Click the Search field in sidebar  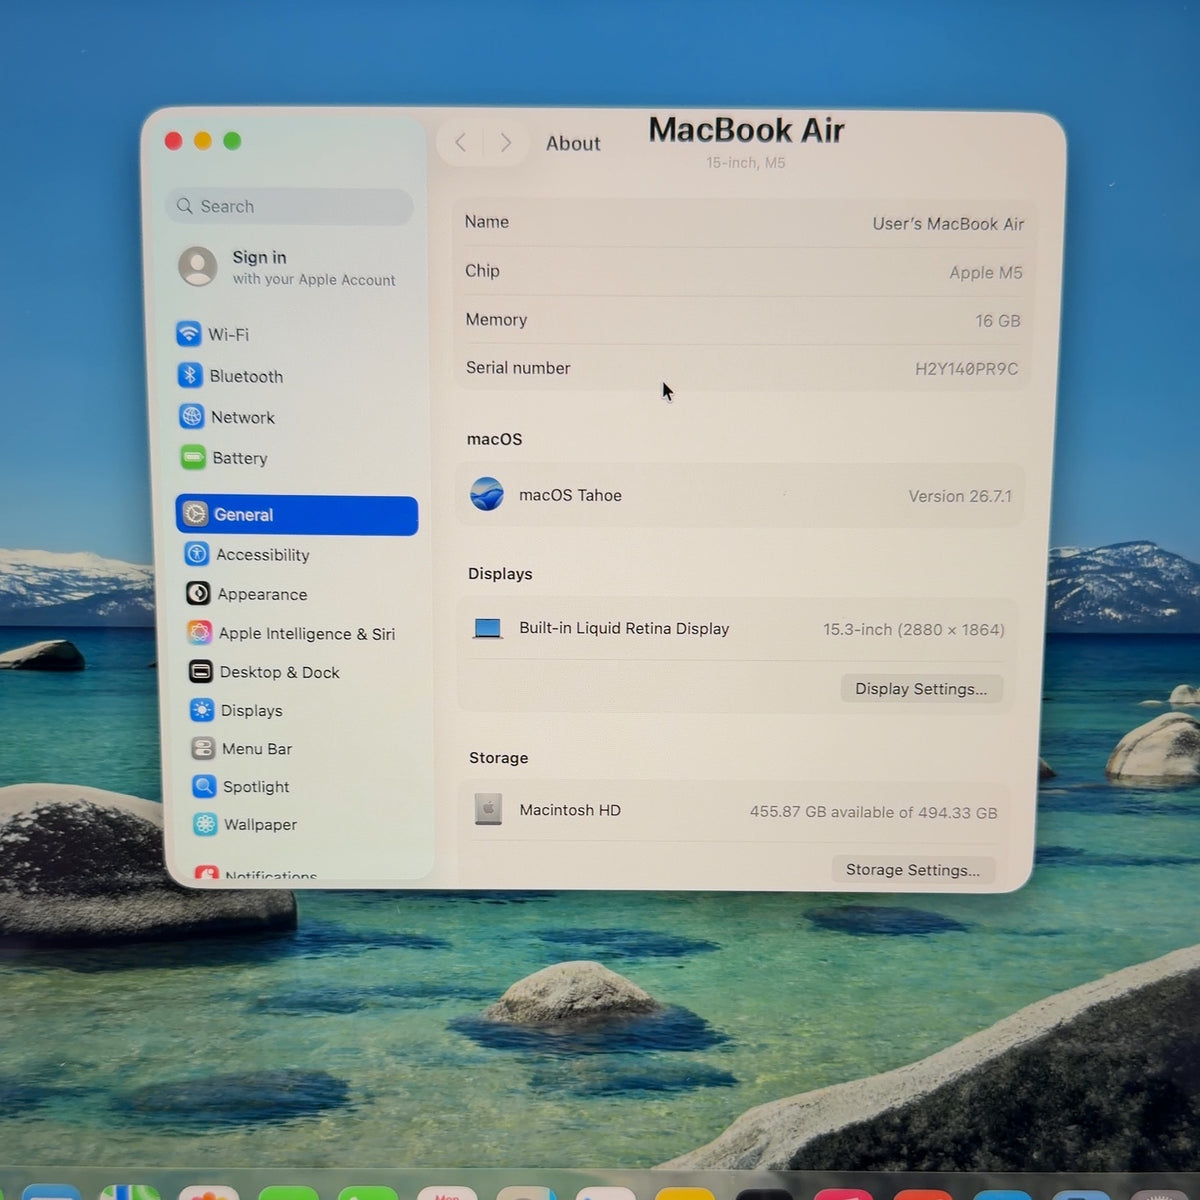tap(289, 206)
